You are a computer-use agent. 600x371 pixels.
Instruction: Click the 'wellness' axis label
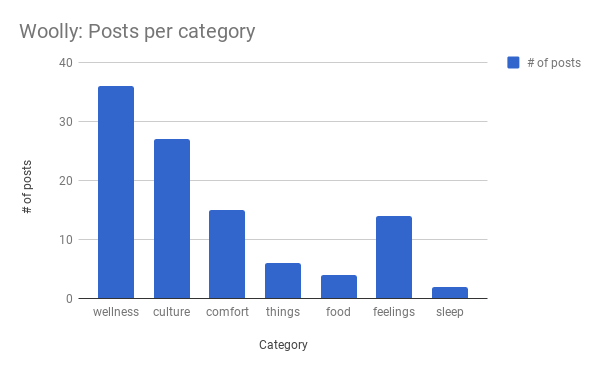116,312
